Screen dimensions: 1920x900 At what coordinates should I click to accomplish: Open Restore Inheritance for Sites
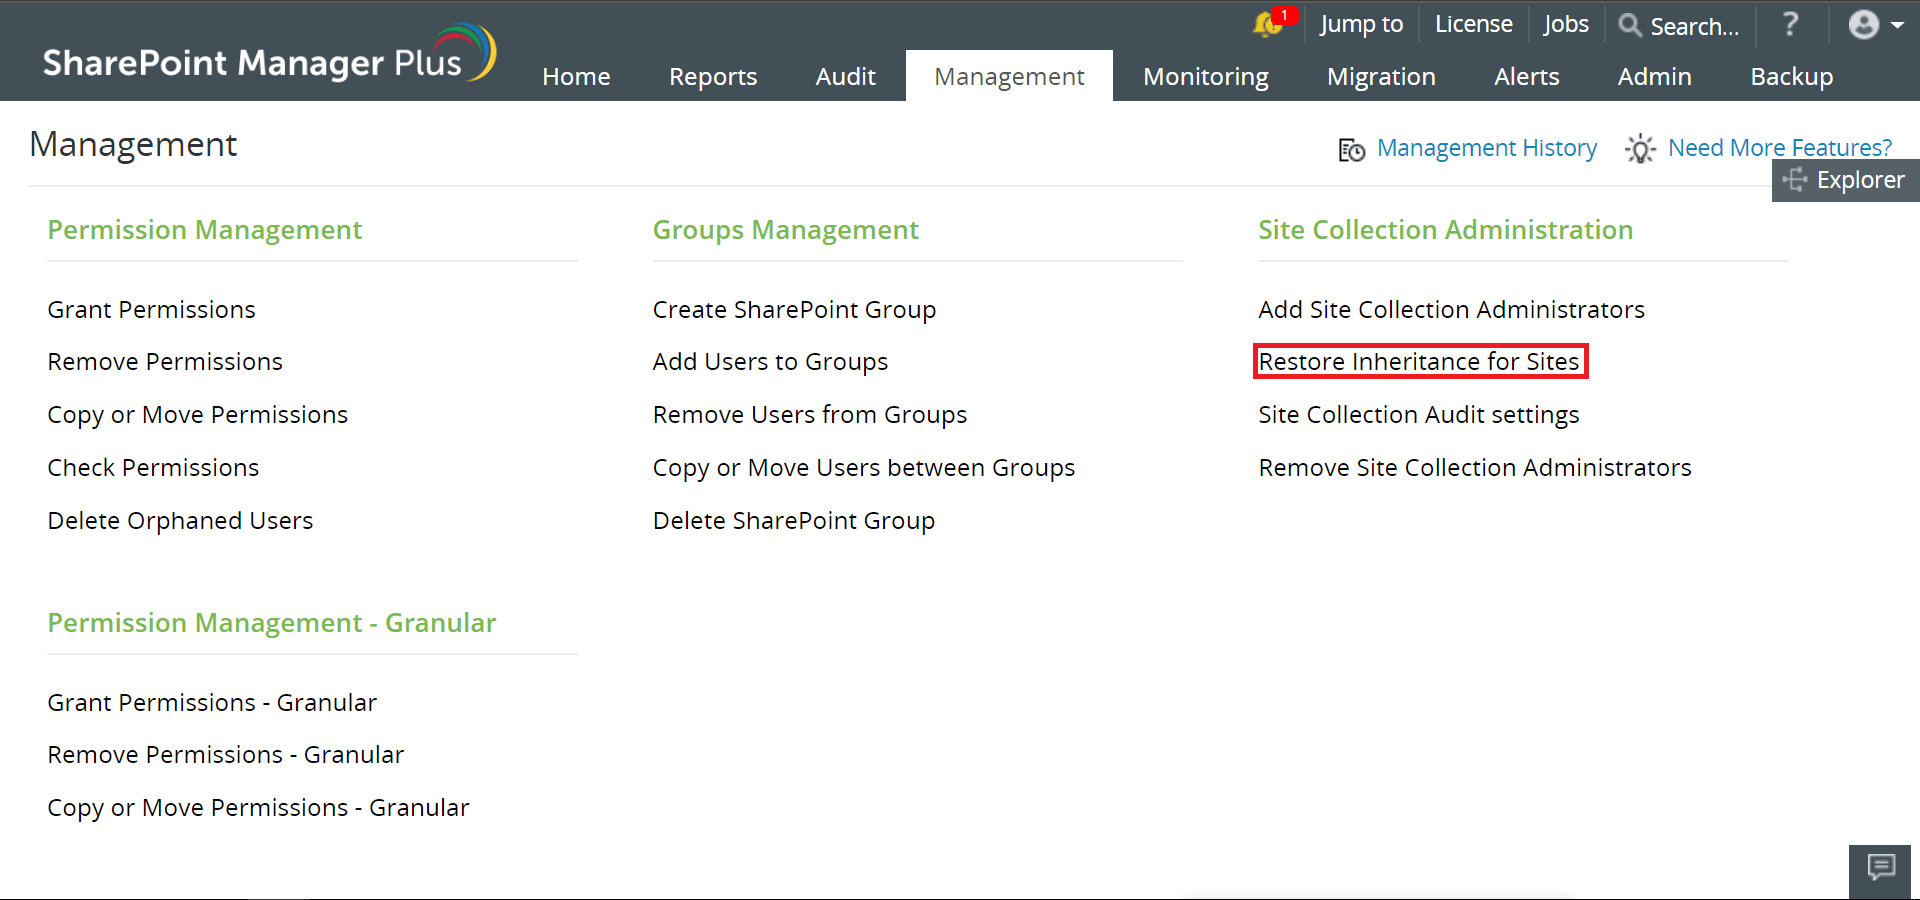[1420, 361]
